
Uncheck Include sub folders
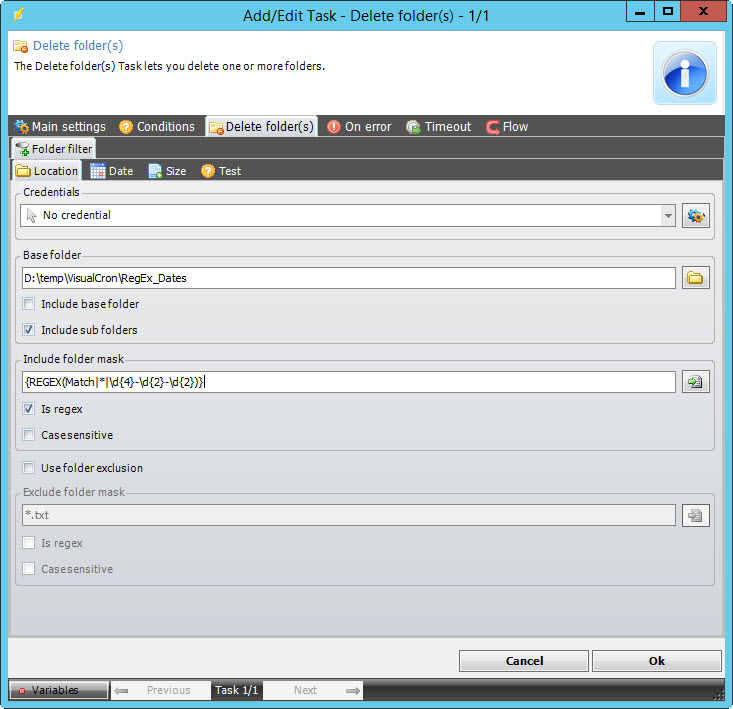pos(28,330)
